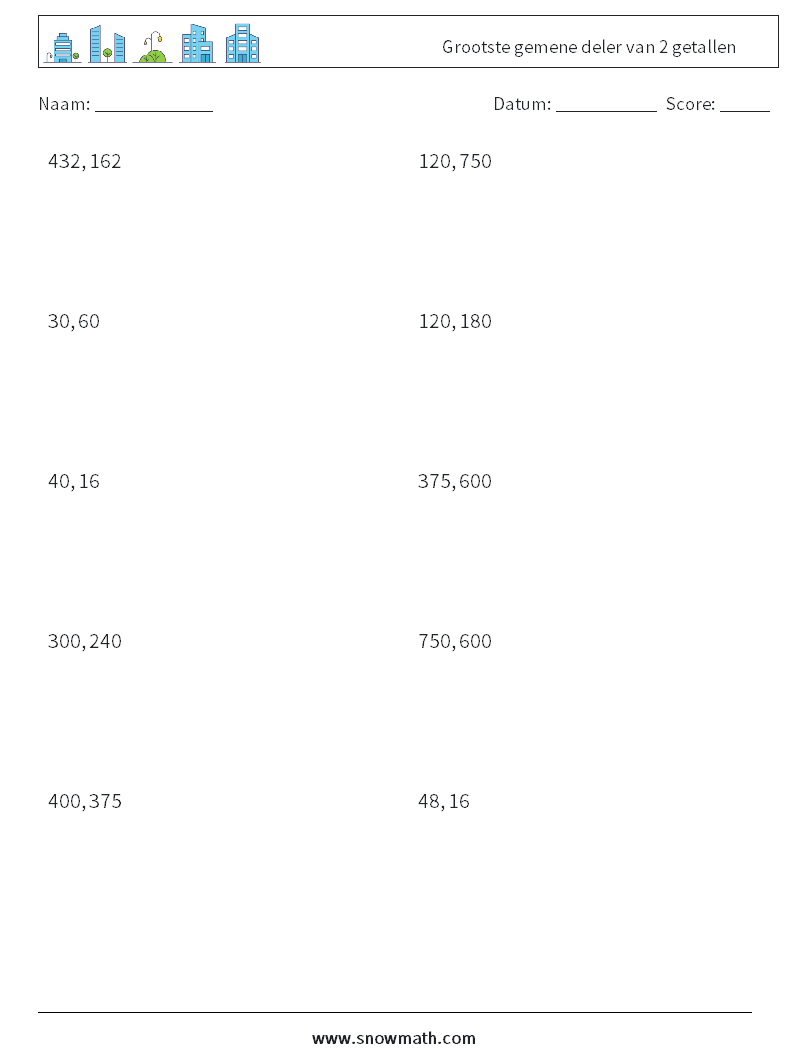Viewport: 794px width, 1053px height.
Task: Select the problem 48, 16
Action: pos(443,800)
